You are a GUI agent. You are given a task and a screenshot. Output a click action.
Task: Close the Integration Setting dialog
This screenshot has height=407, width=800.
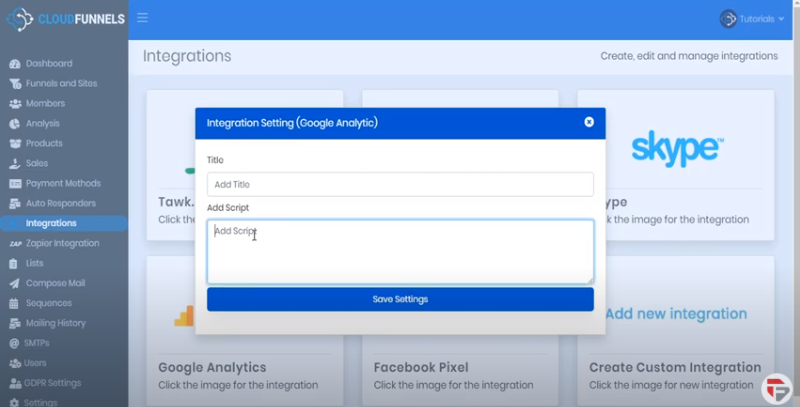(589, 122)
